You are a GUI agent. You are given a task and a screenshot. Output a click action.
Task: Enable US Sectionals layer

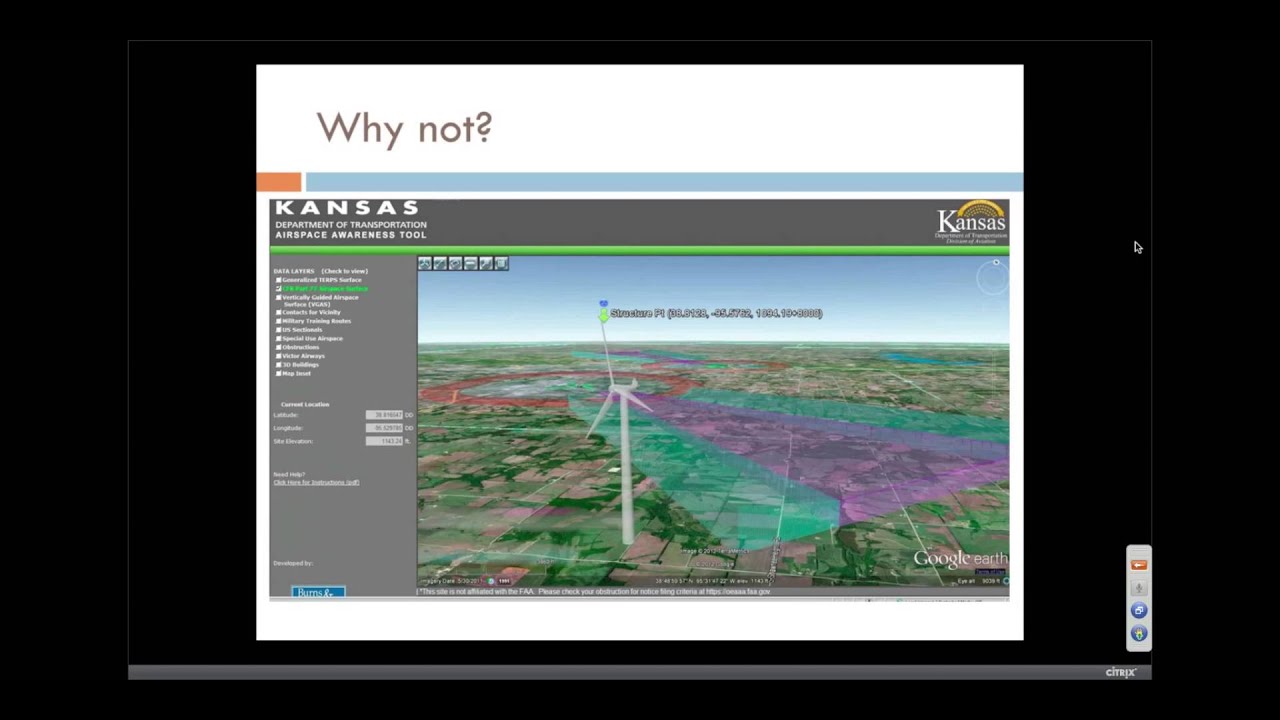(279, 330)
